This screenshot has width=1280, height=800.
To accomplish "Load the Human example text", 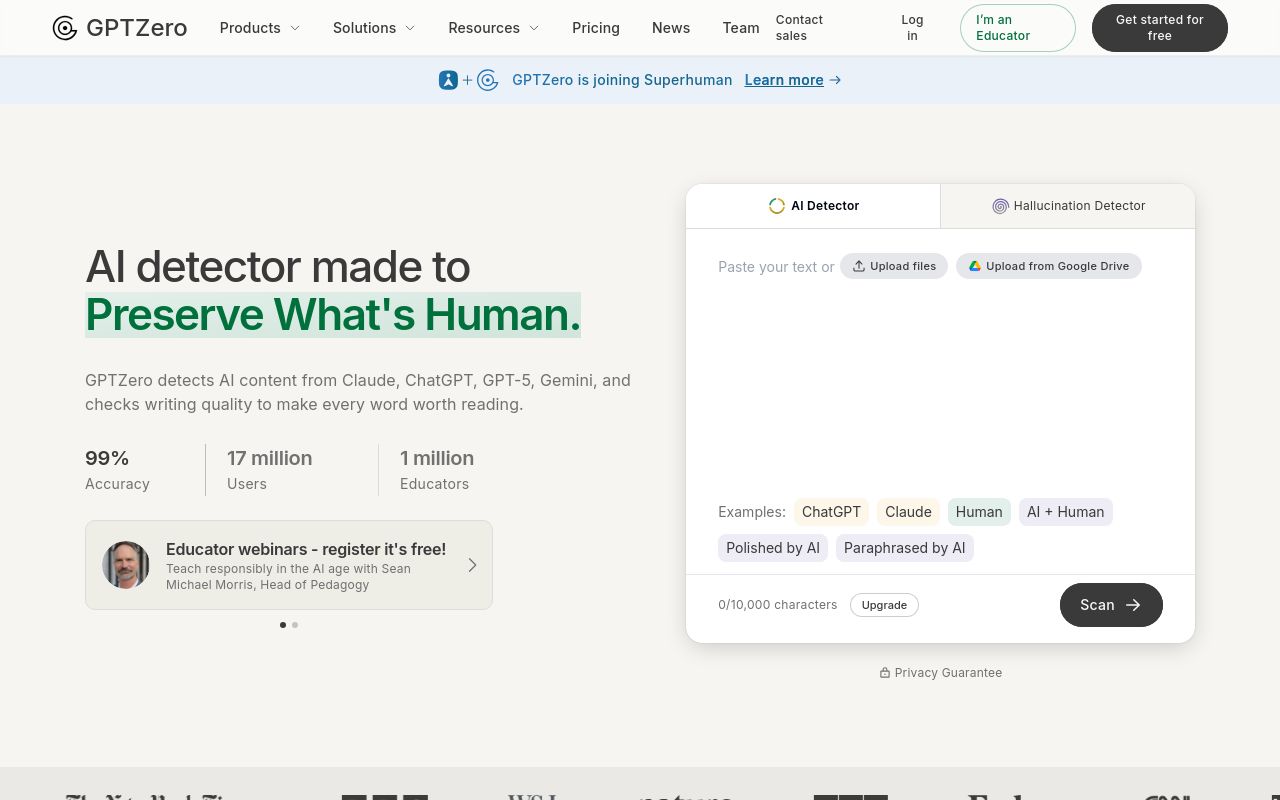I will (979, 512).
